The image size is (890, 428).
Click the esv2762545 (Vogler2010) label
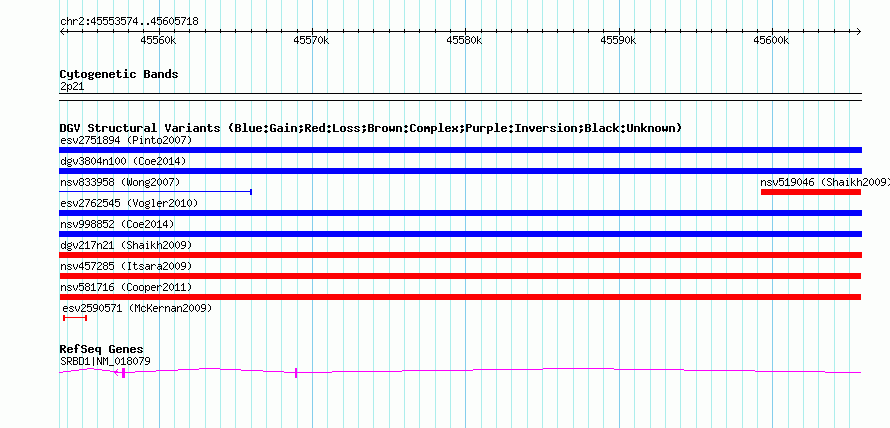(129, 203)
